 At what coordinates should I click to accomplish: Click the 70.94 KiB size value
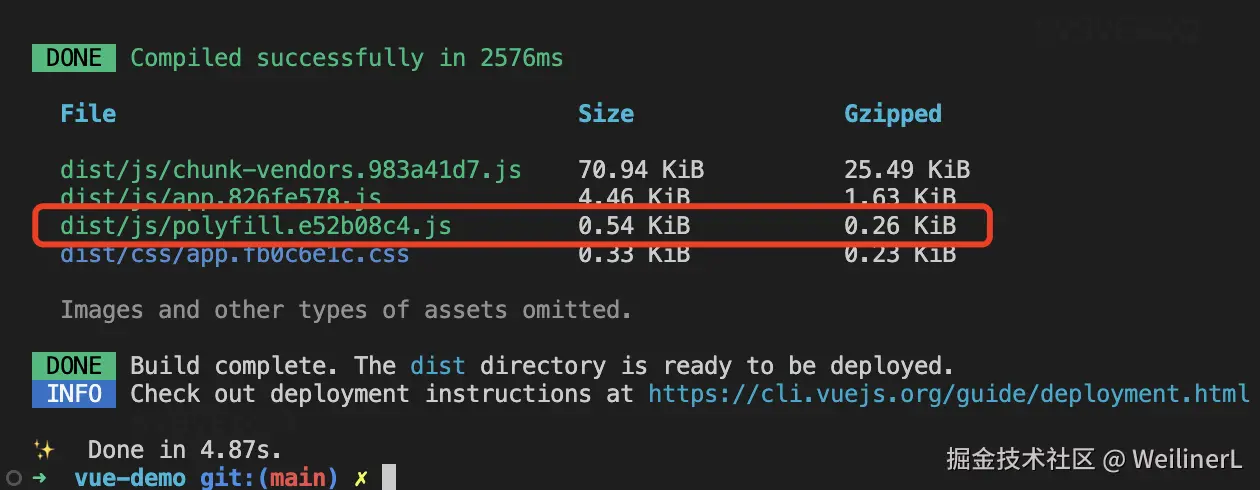tap(634, 170)
